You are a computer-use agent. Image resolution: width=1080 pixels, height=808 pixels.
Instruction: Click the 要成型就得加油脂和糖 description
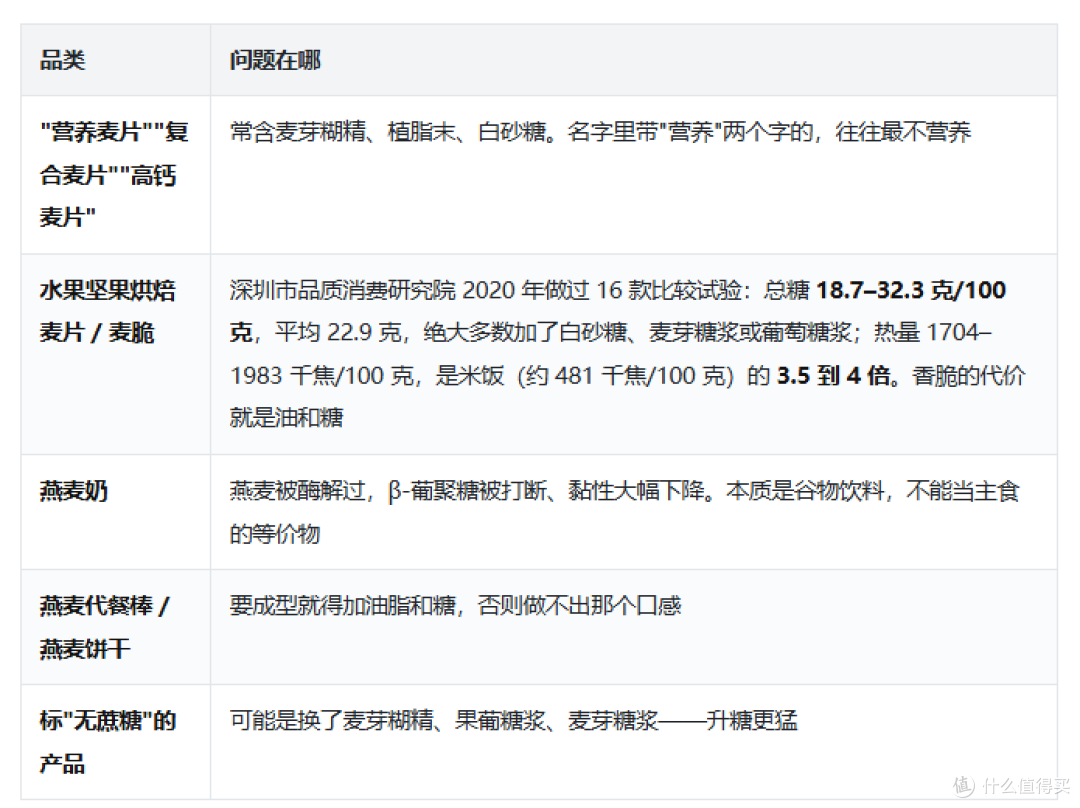(x=455, y=605)
